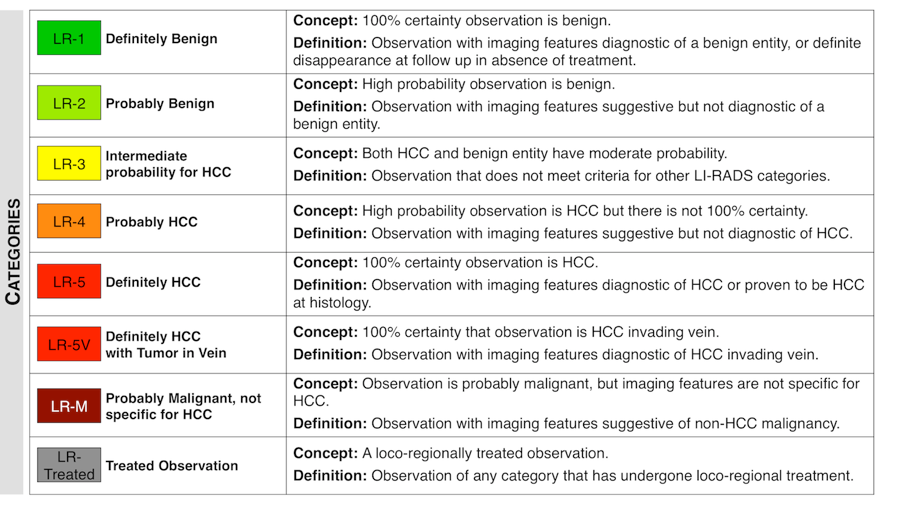Select the red LR-5V badge

pos(69,345)
